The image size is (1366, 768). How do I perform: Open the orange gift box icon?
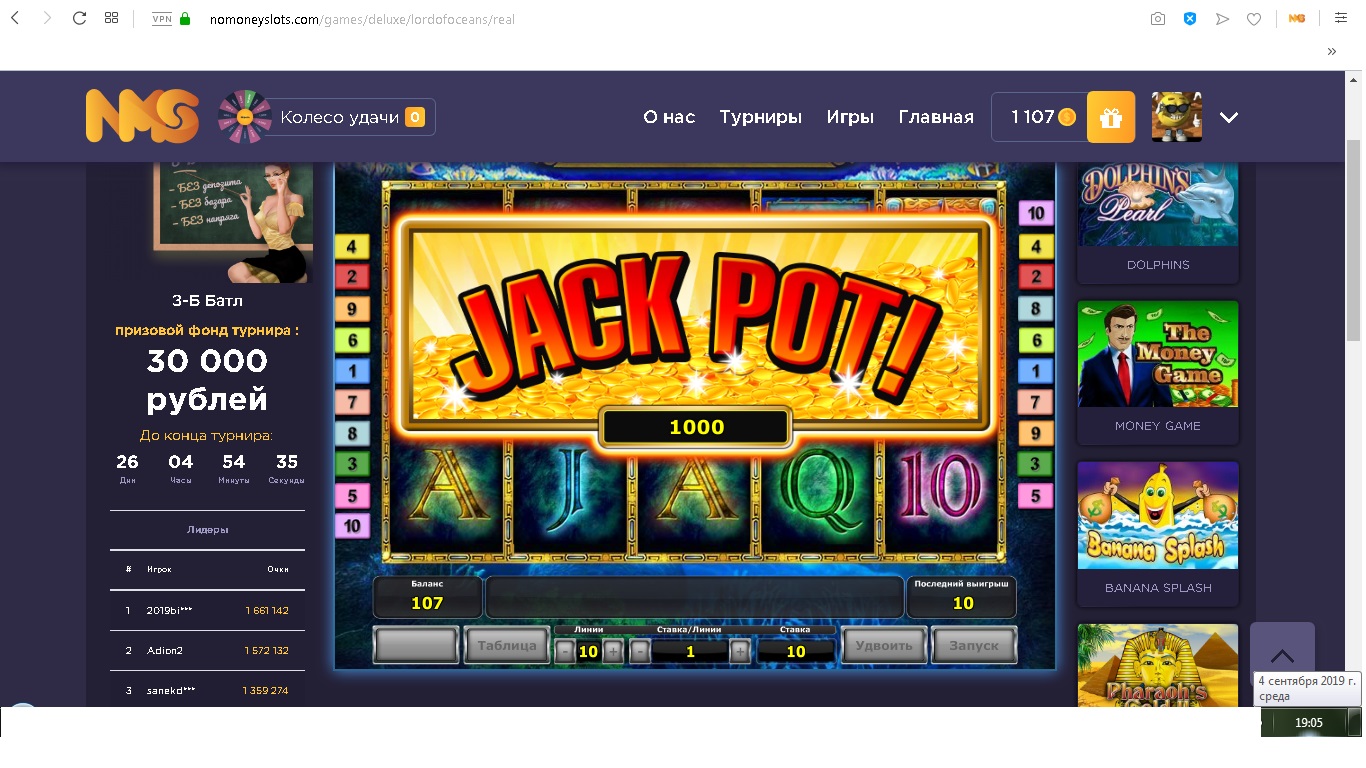pos(1111,117)
